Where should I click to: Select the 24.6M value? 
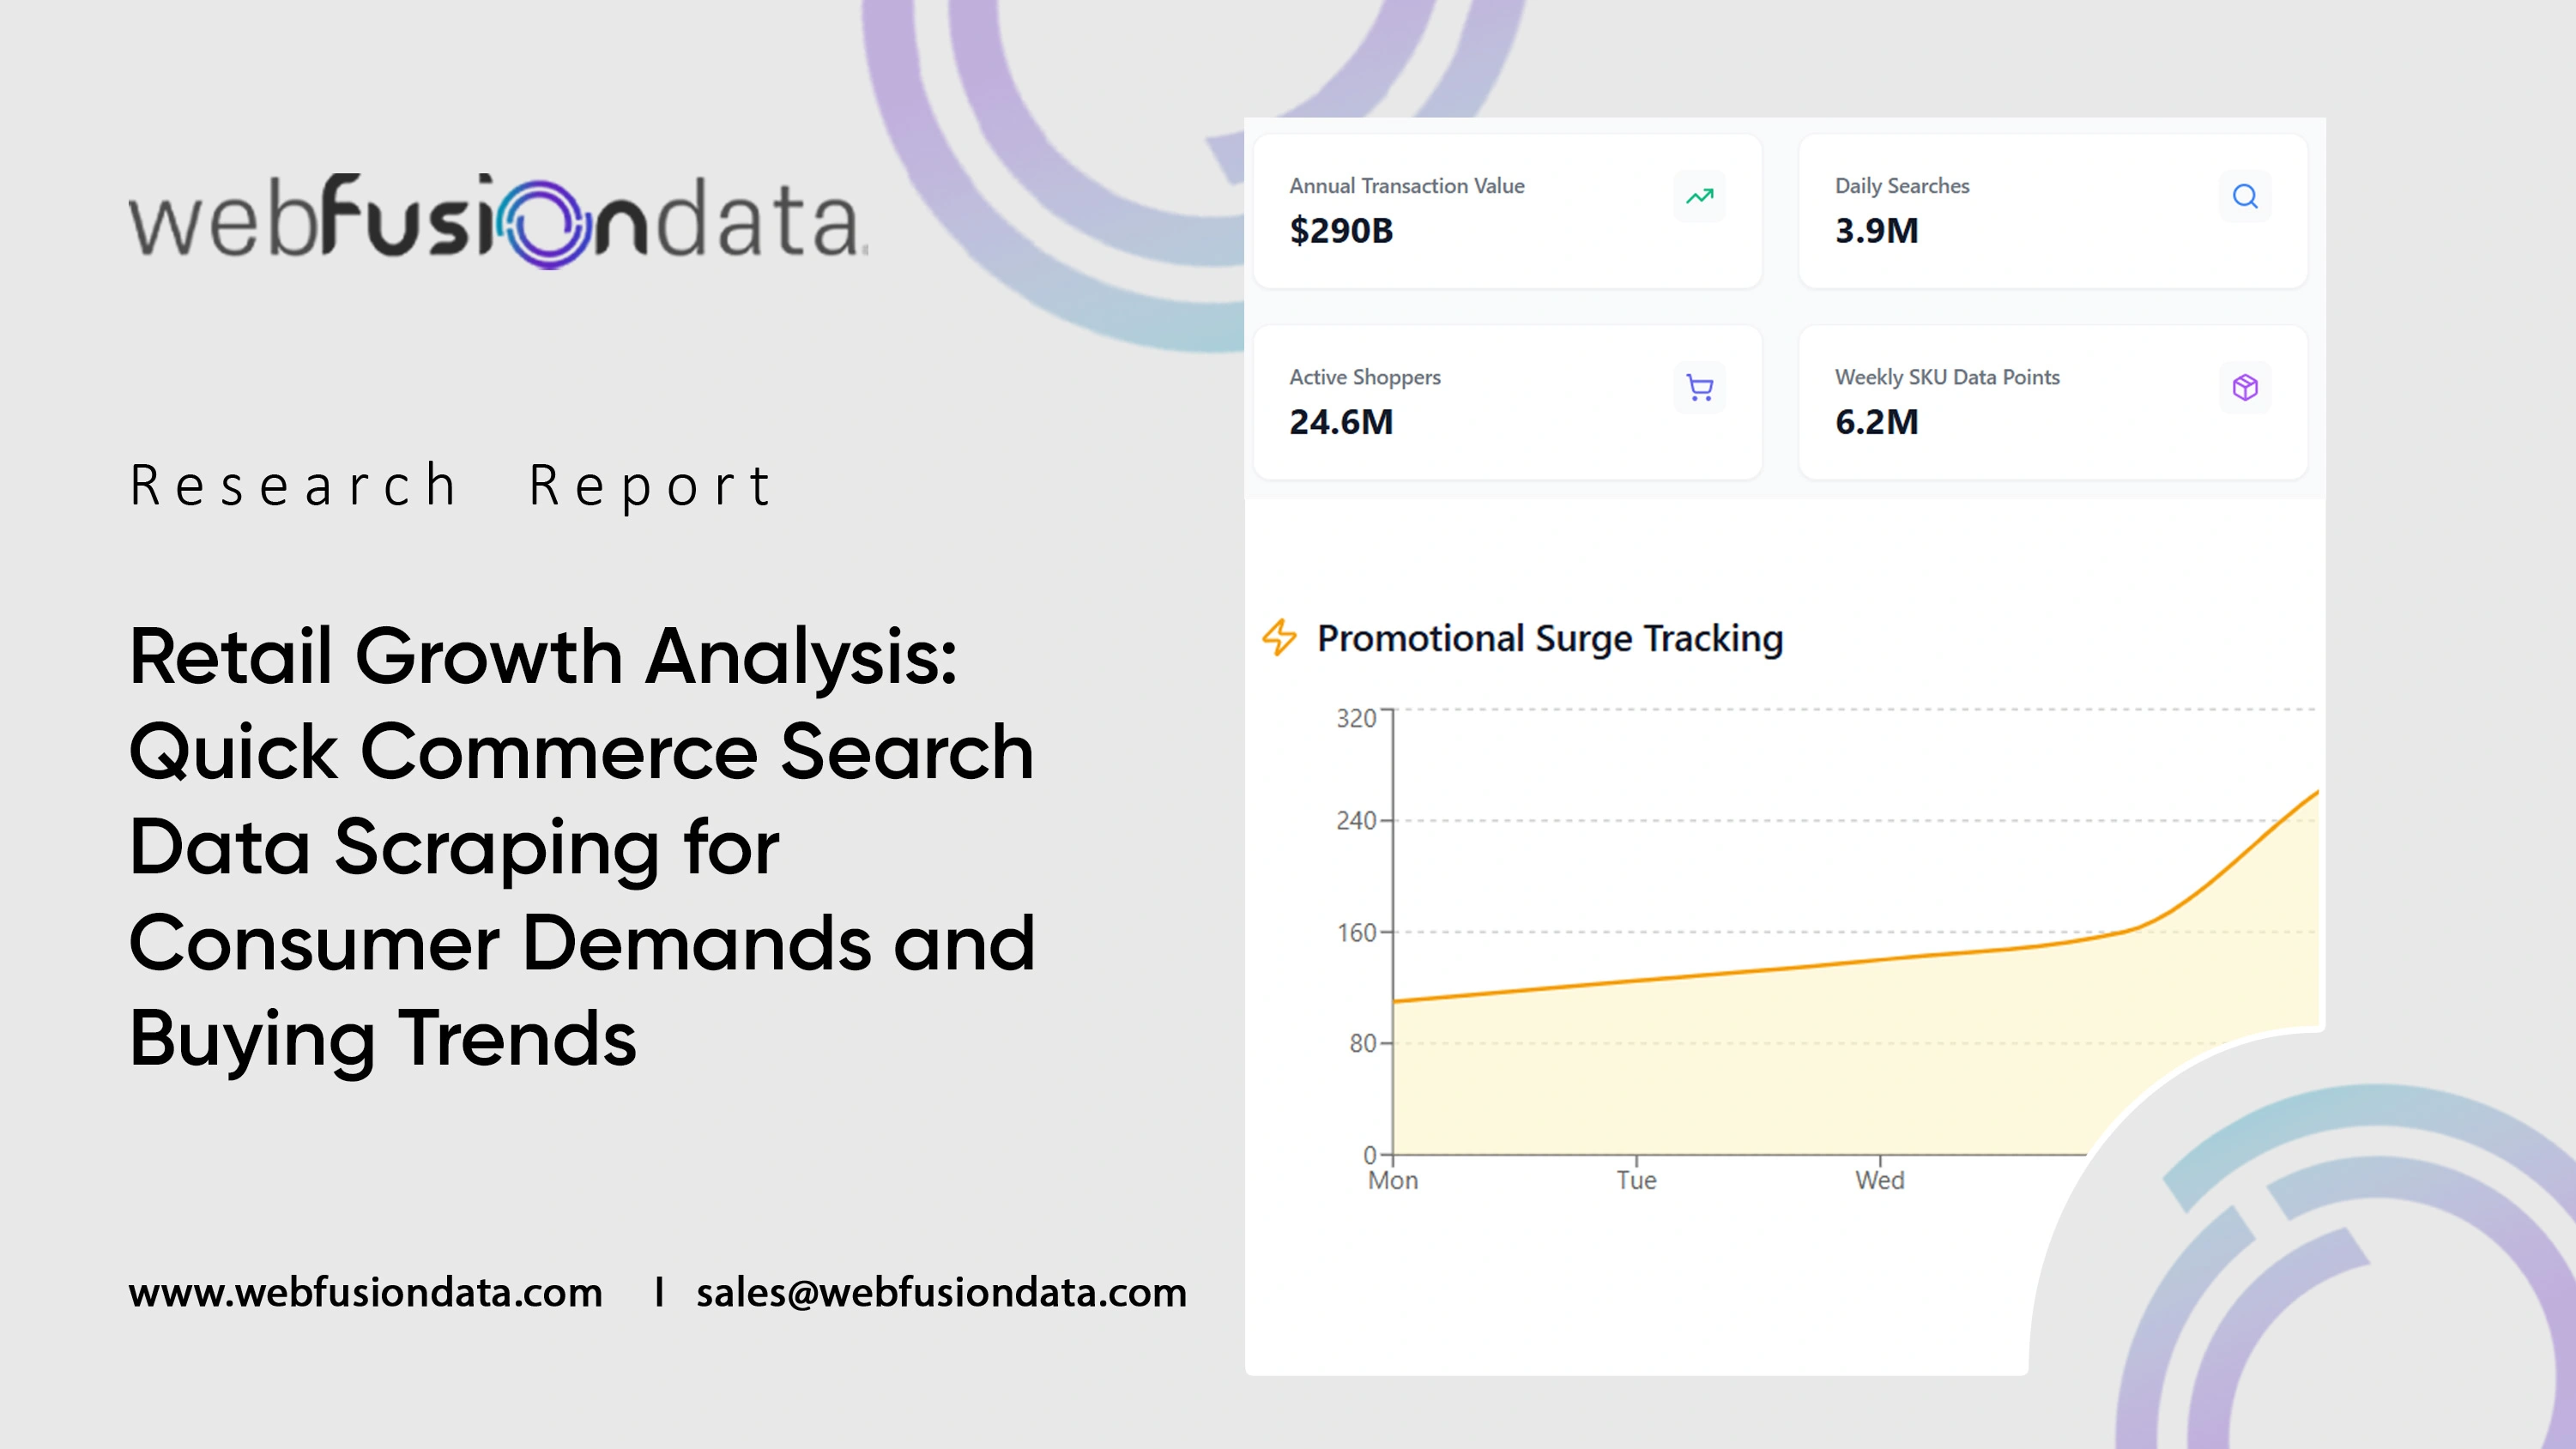tap(1341, 422)
